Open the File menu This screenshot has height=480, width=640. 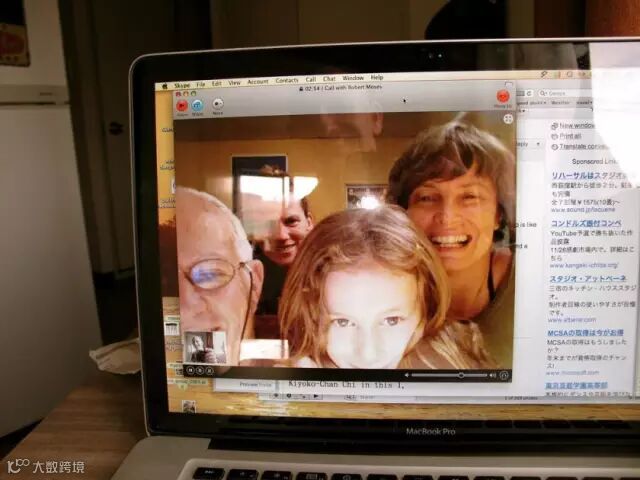[200, 84]
